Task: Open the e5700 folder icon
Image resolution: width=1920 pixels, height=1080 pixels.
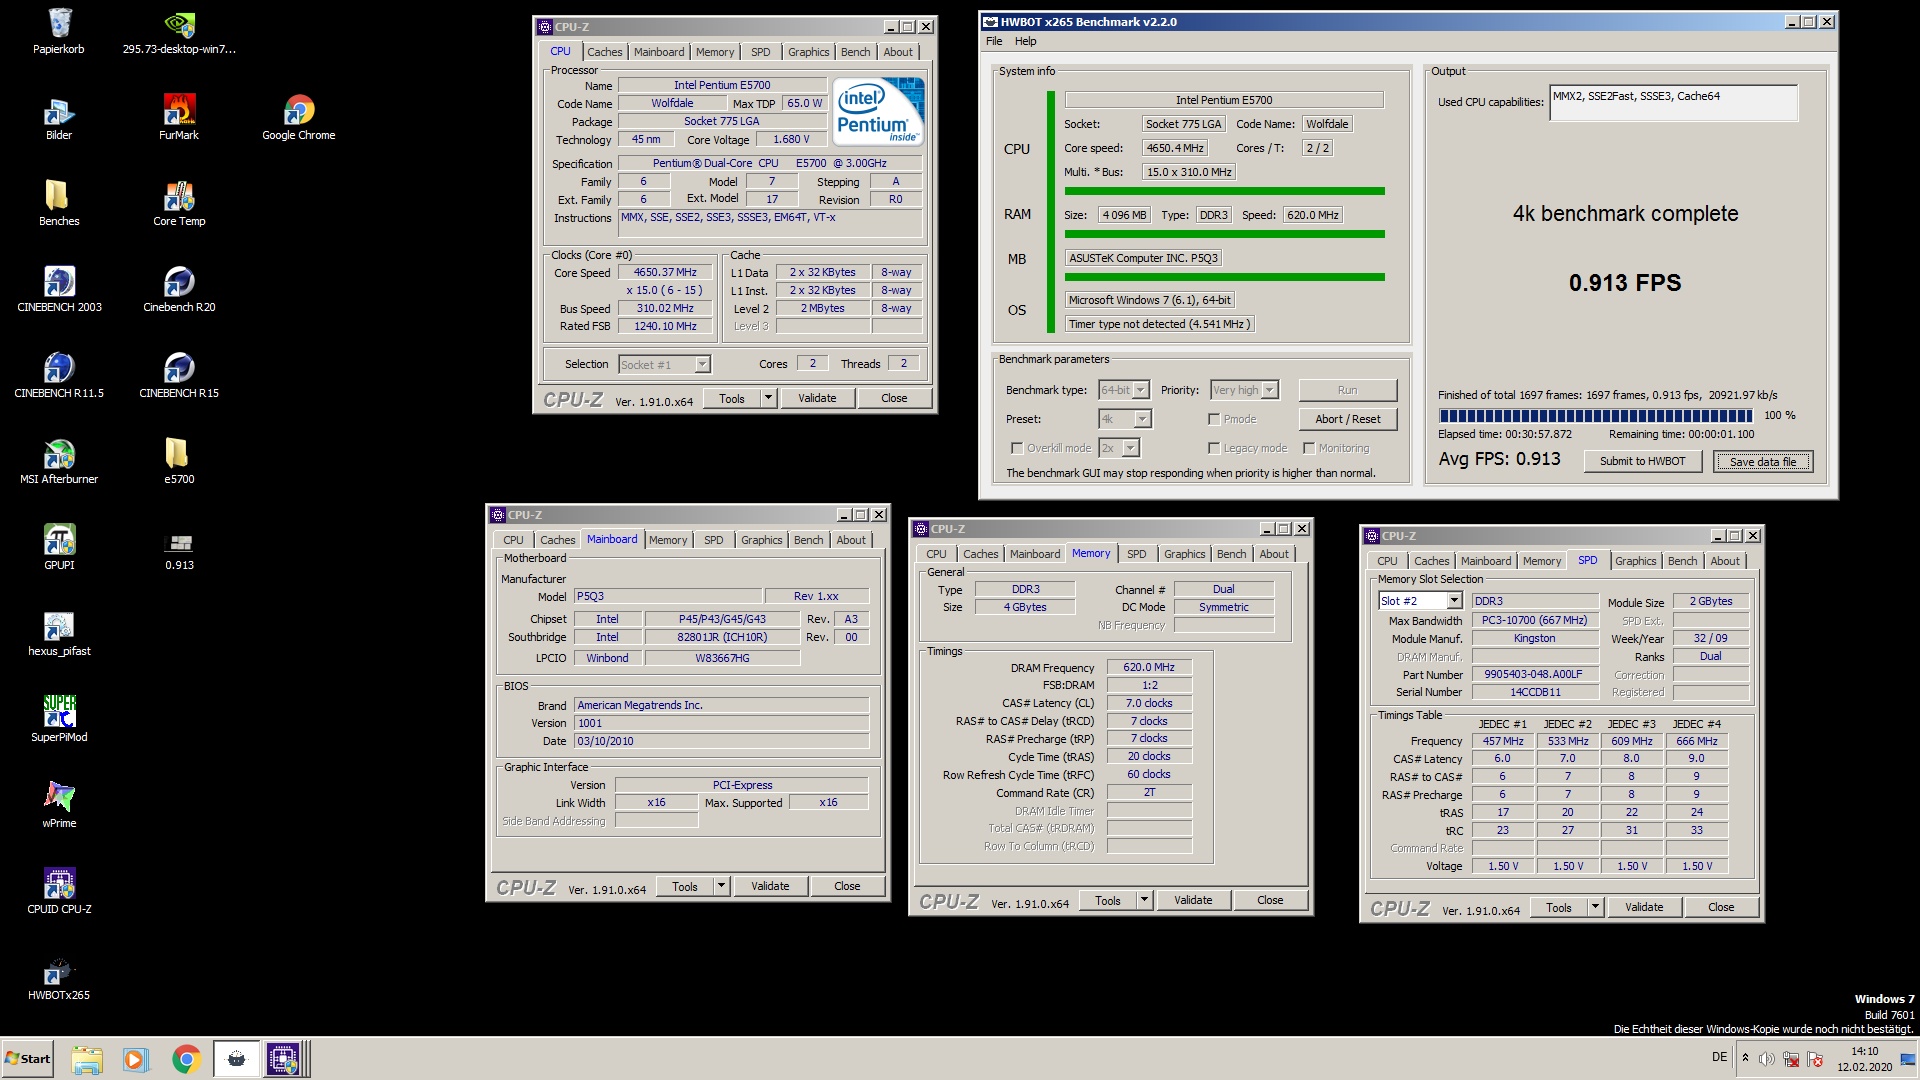Action: tap(179, 460)
